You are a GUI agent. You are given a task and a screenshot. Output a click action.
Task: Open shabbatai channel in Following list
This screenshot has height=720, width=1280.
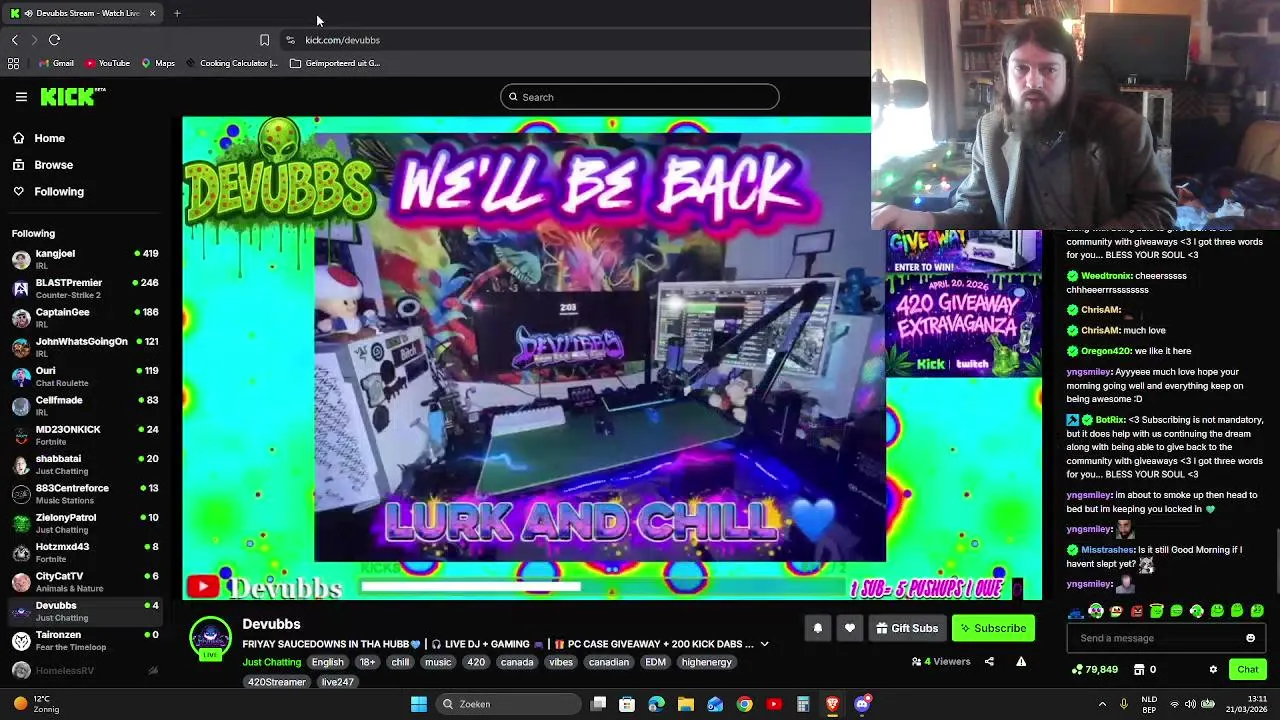[86, 464]
